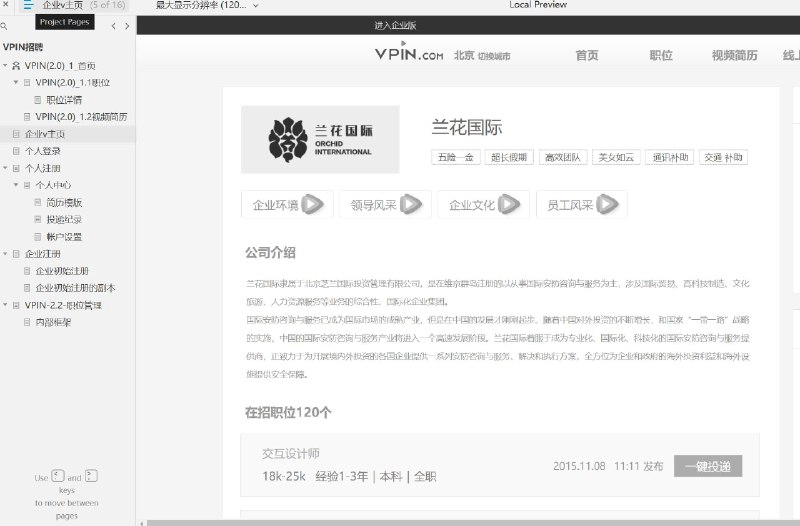Click the VPIN.com logo
Screen dimensions: 800x526
[x=409, y=53]
